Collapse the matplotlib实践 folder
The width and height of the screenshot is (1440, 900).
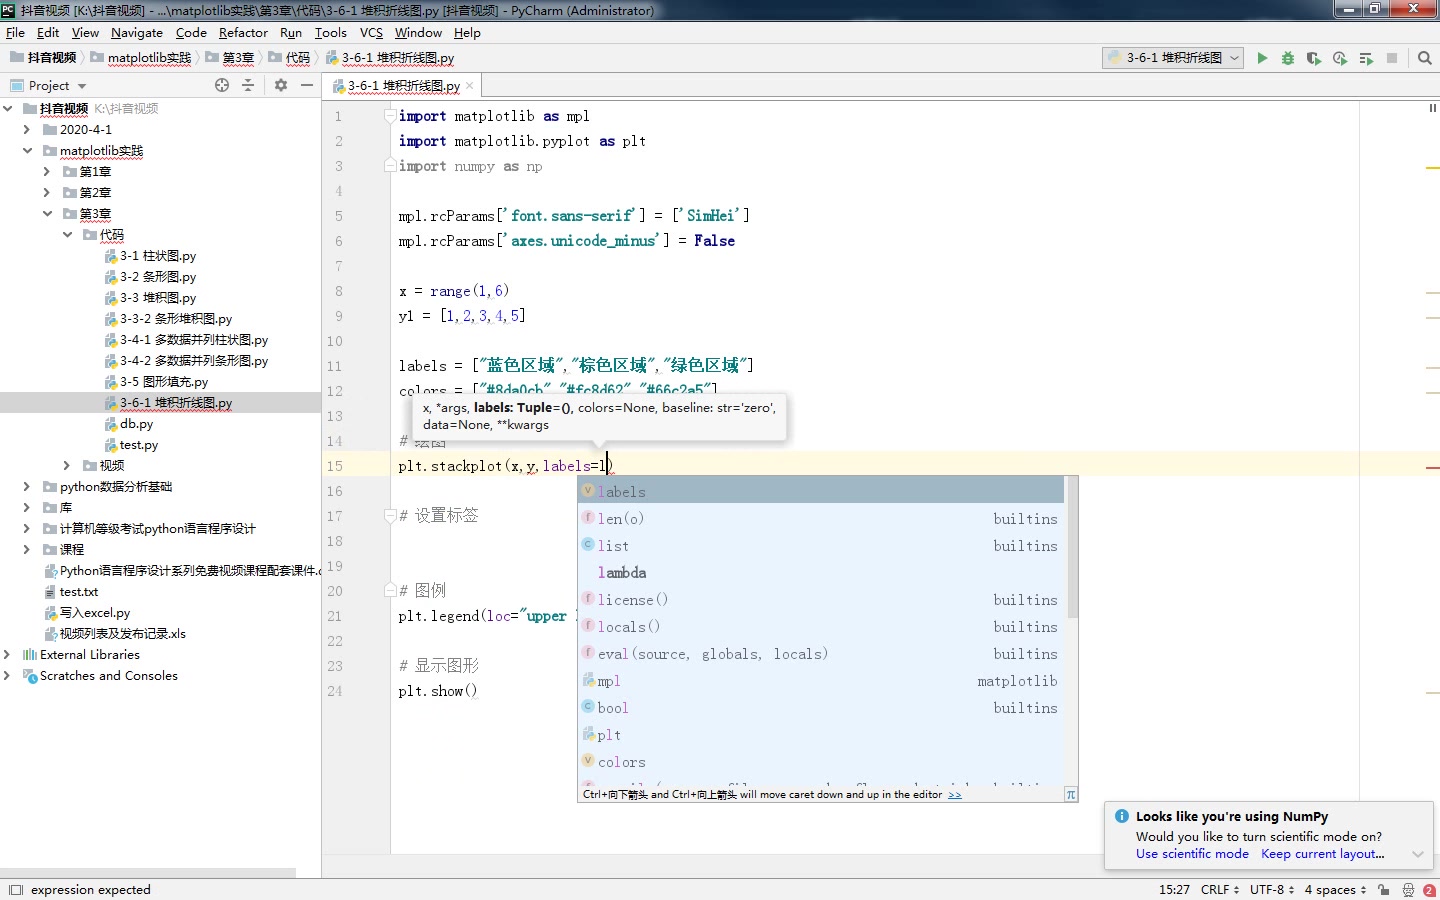coord(27,150)
